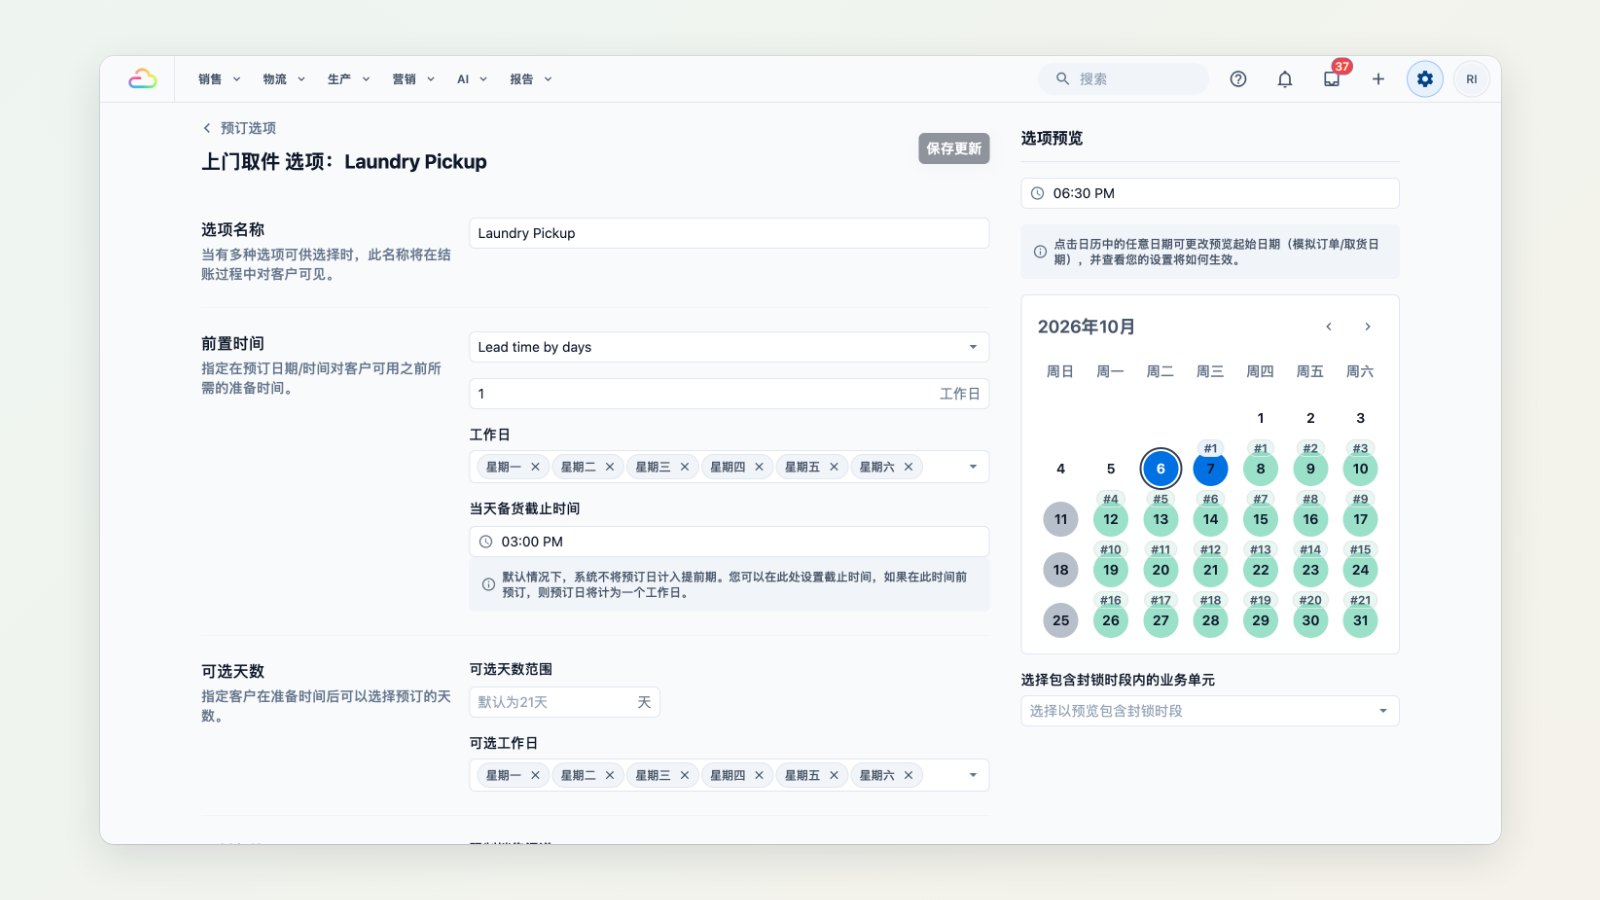This screenshot has width=1600, height=900.
Task: Expand the 可选工作日 multi-select dropdown arrow
Action: 973,775
